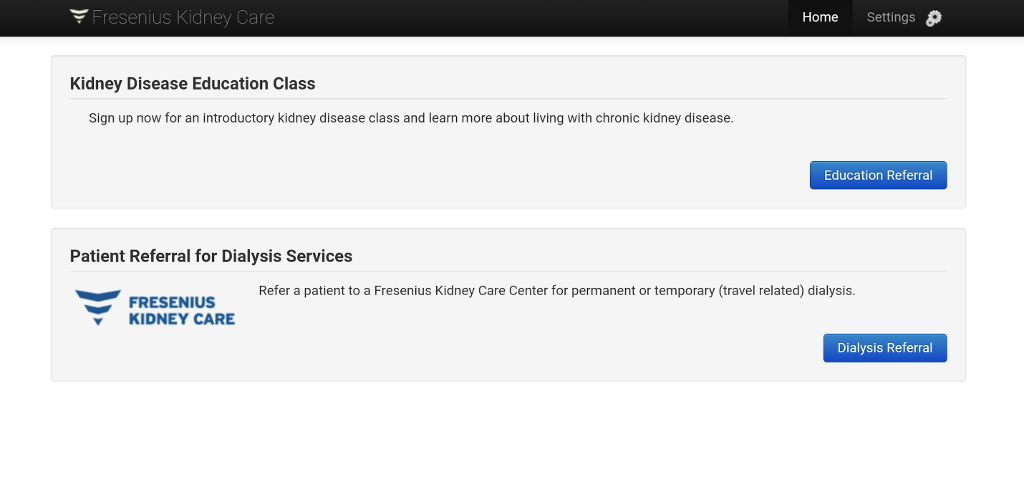
Task: Click the Dialysis Referral button
Action: [884, 348]
